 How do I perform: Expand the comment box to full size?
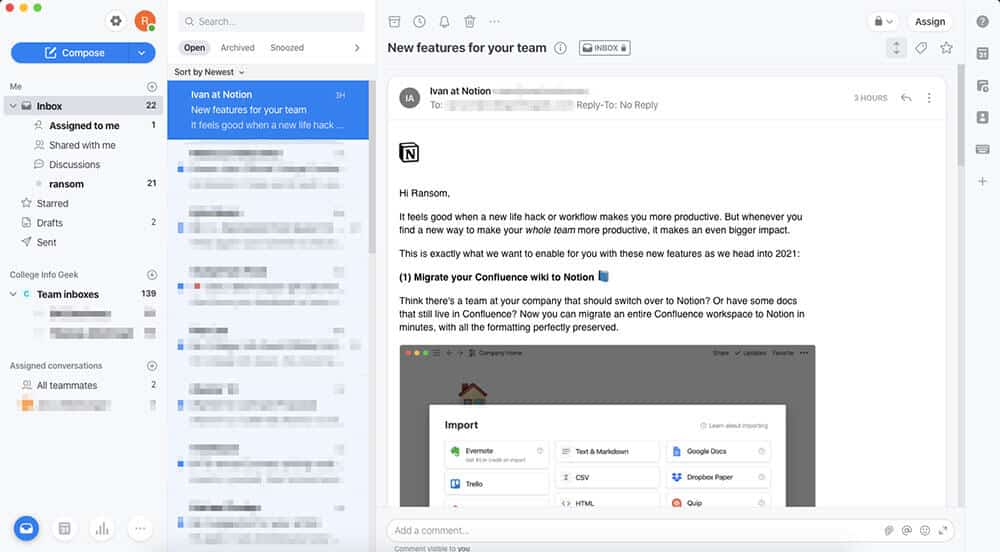tap(943, 530)
